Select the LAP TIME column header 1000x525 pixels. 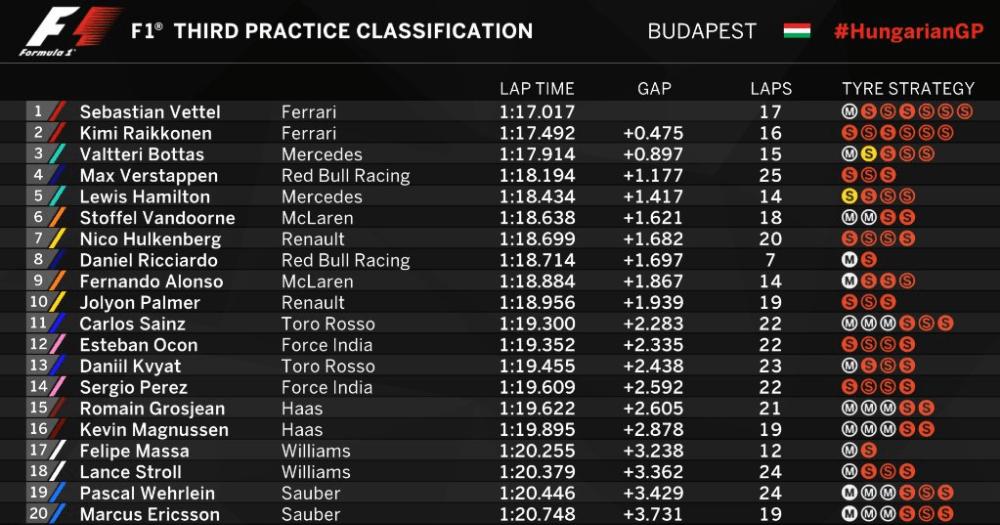click(536, 89)
